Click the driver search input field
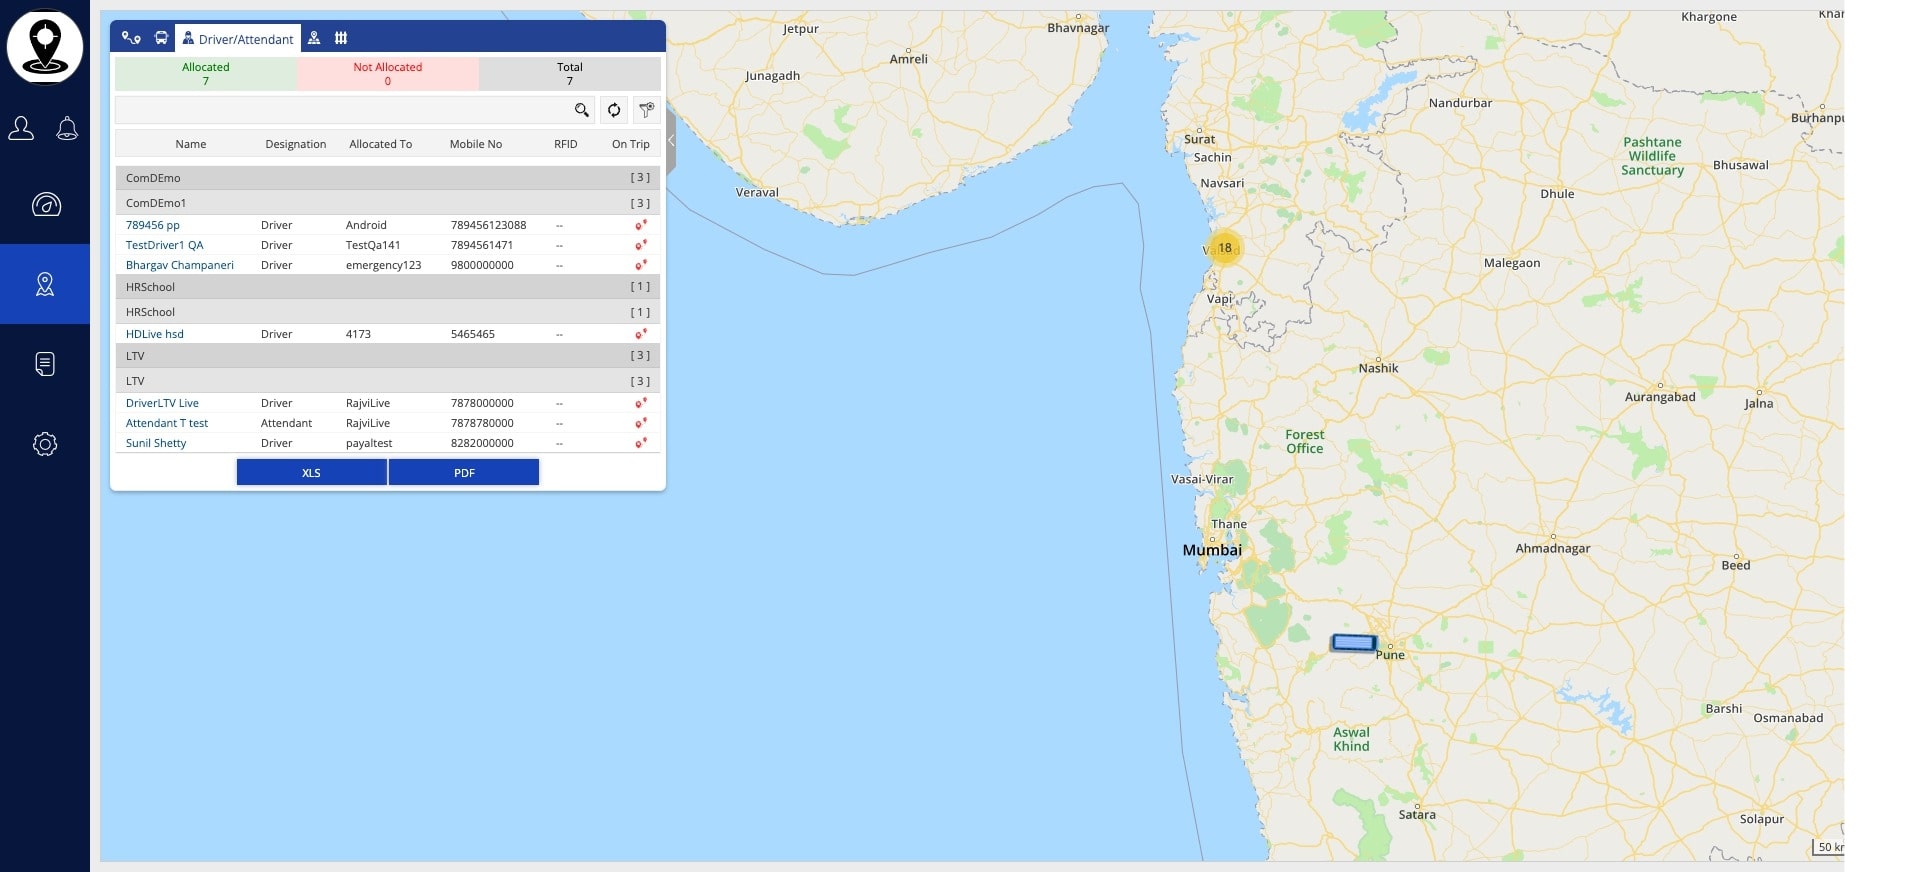The height and width of the screenshot is (872, 1920). point(340,110)
